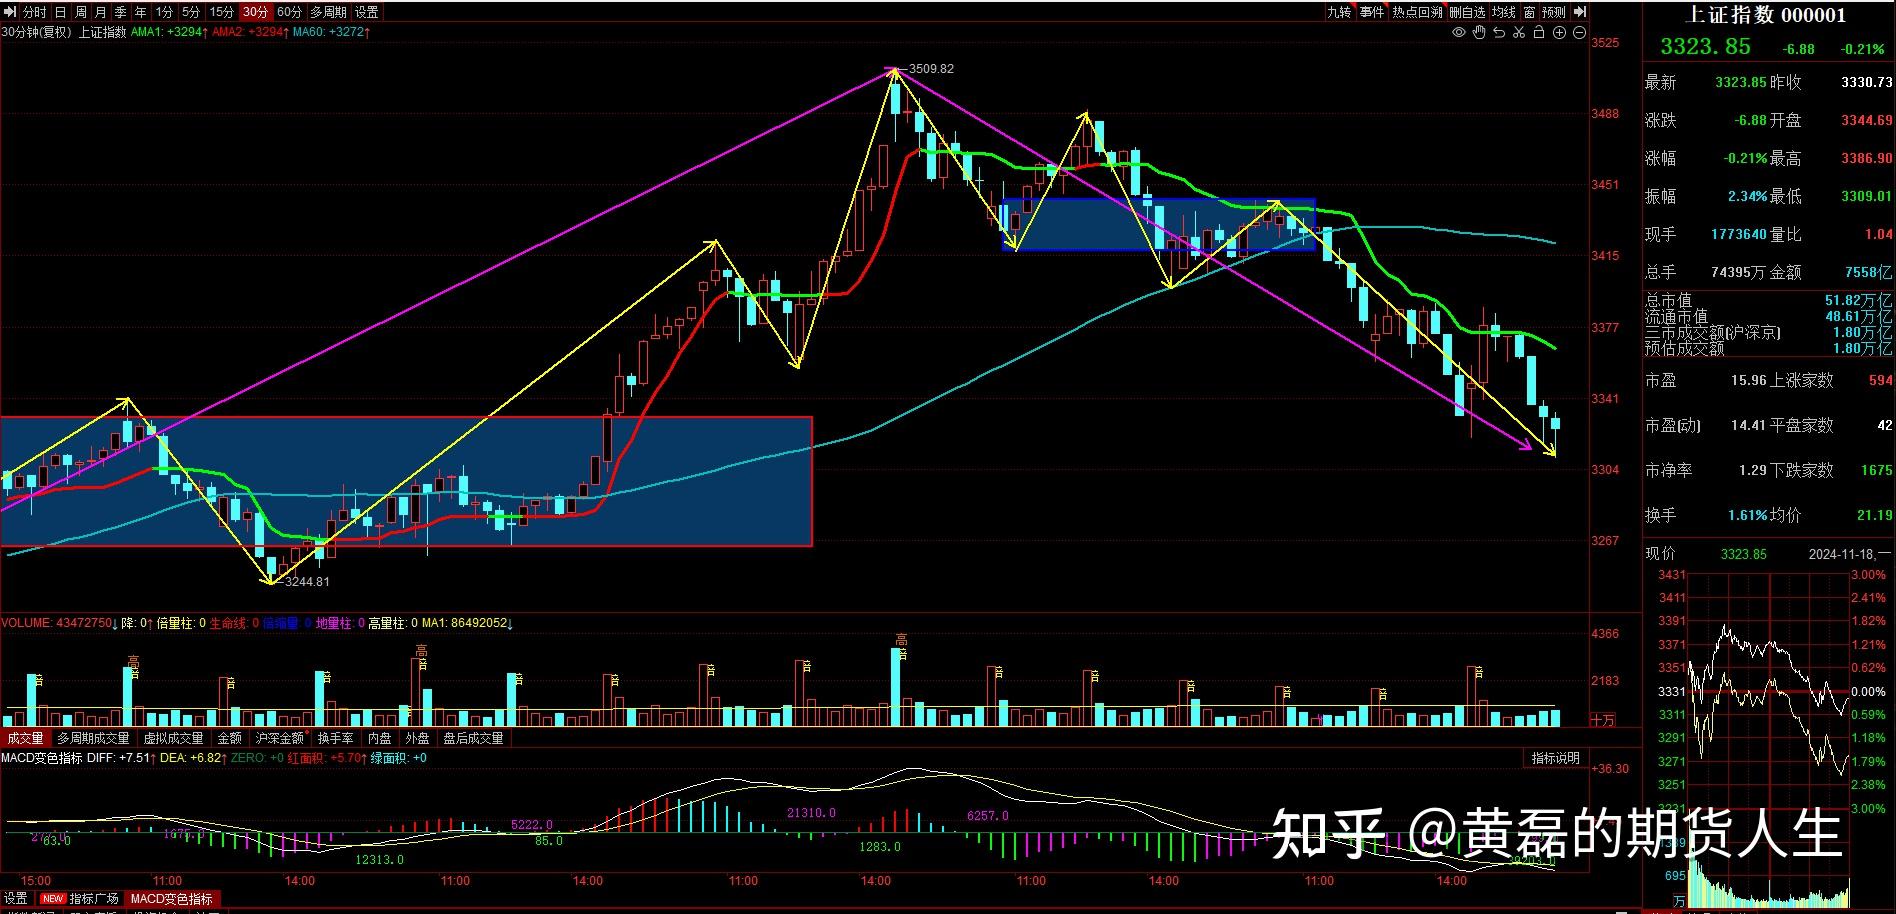The height and width of the screenshot is (914, 1896).
Task: Click the DEA: +6.82 MACD value
Action: coord(193,758)
